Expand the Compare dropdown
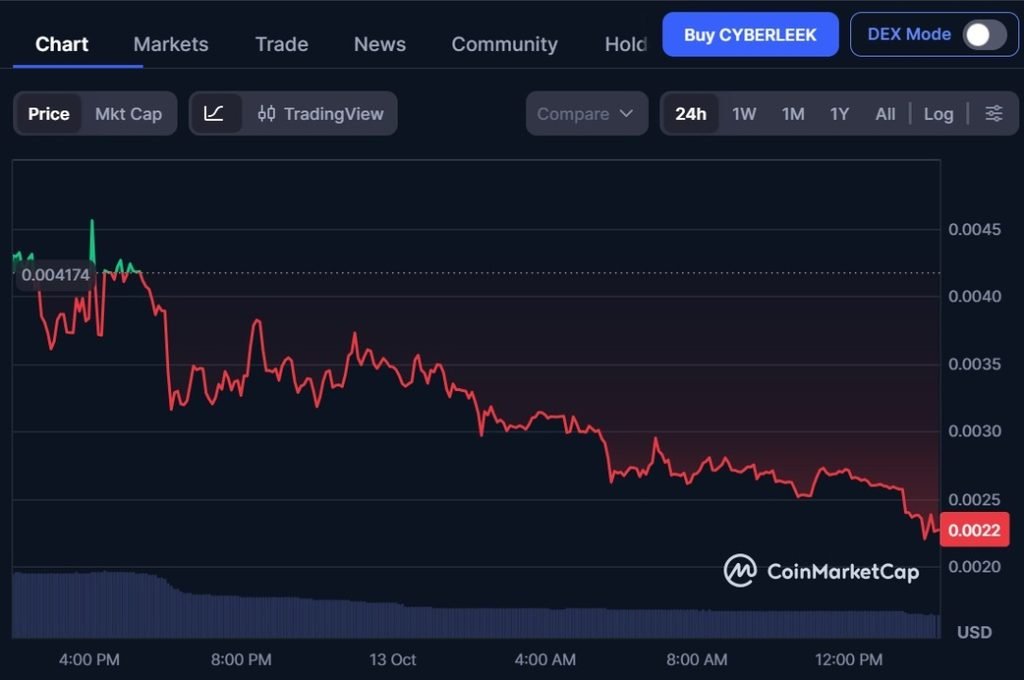Screen dimensions: 1024x680 click(x=586, y=114)
